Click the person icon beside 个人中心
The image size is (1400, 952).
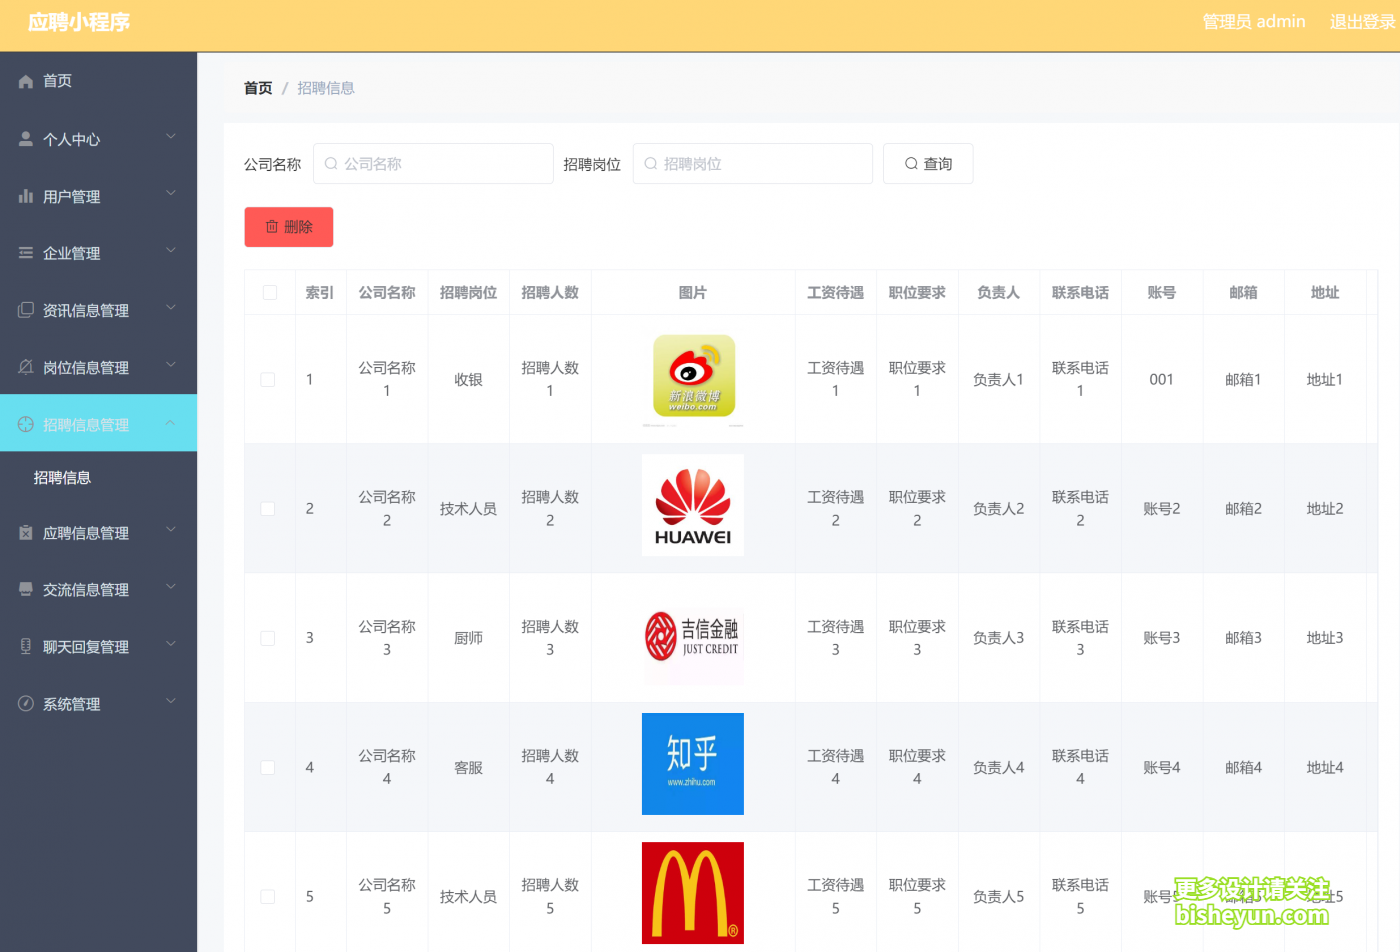tap(26, 139)
